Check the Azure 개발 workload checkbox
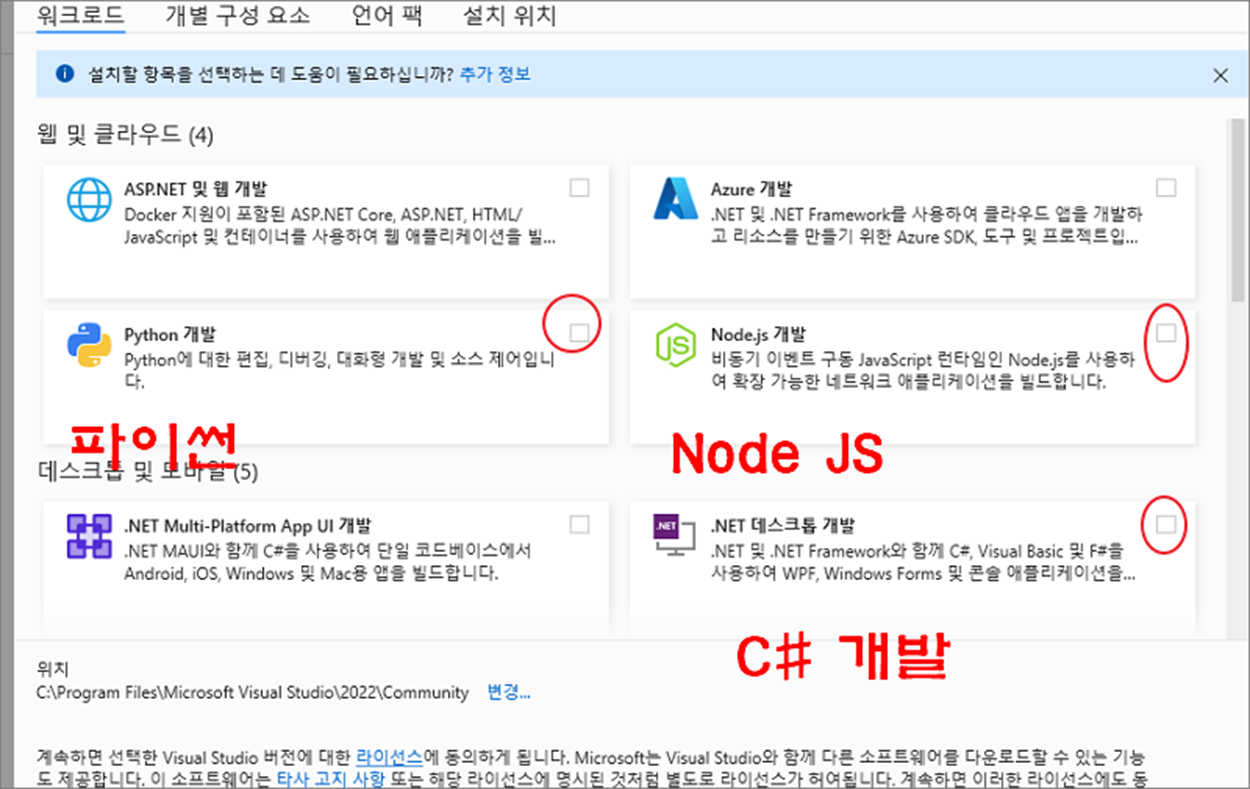1250x789 pixels. tap(1166, 188)
